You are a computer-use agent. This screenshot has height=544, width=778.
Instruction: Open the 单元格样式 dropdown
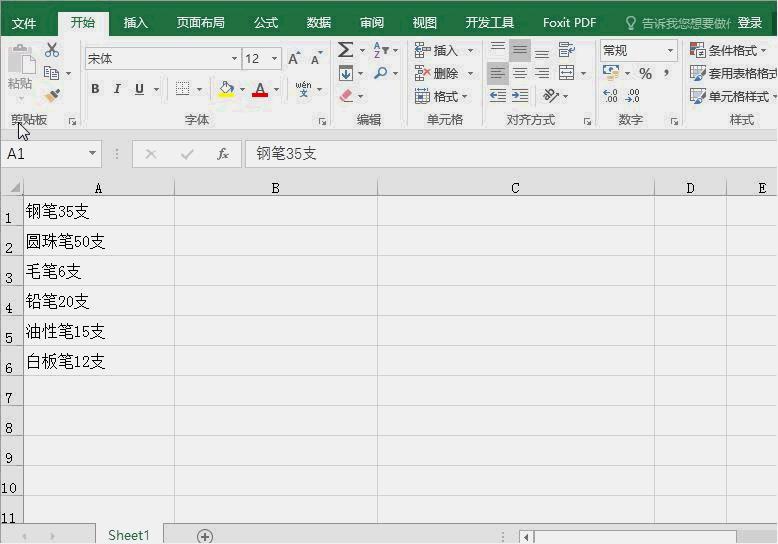coord(733,96)
